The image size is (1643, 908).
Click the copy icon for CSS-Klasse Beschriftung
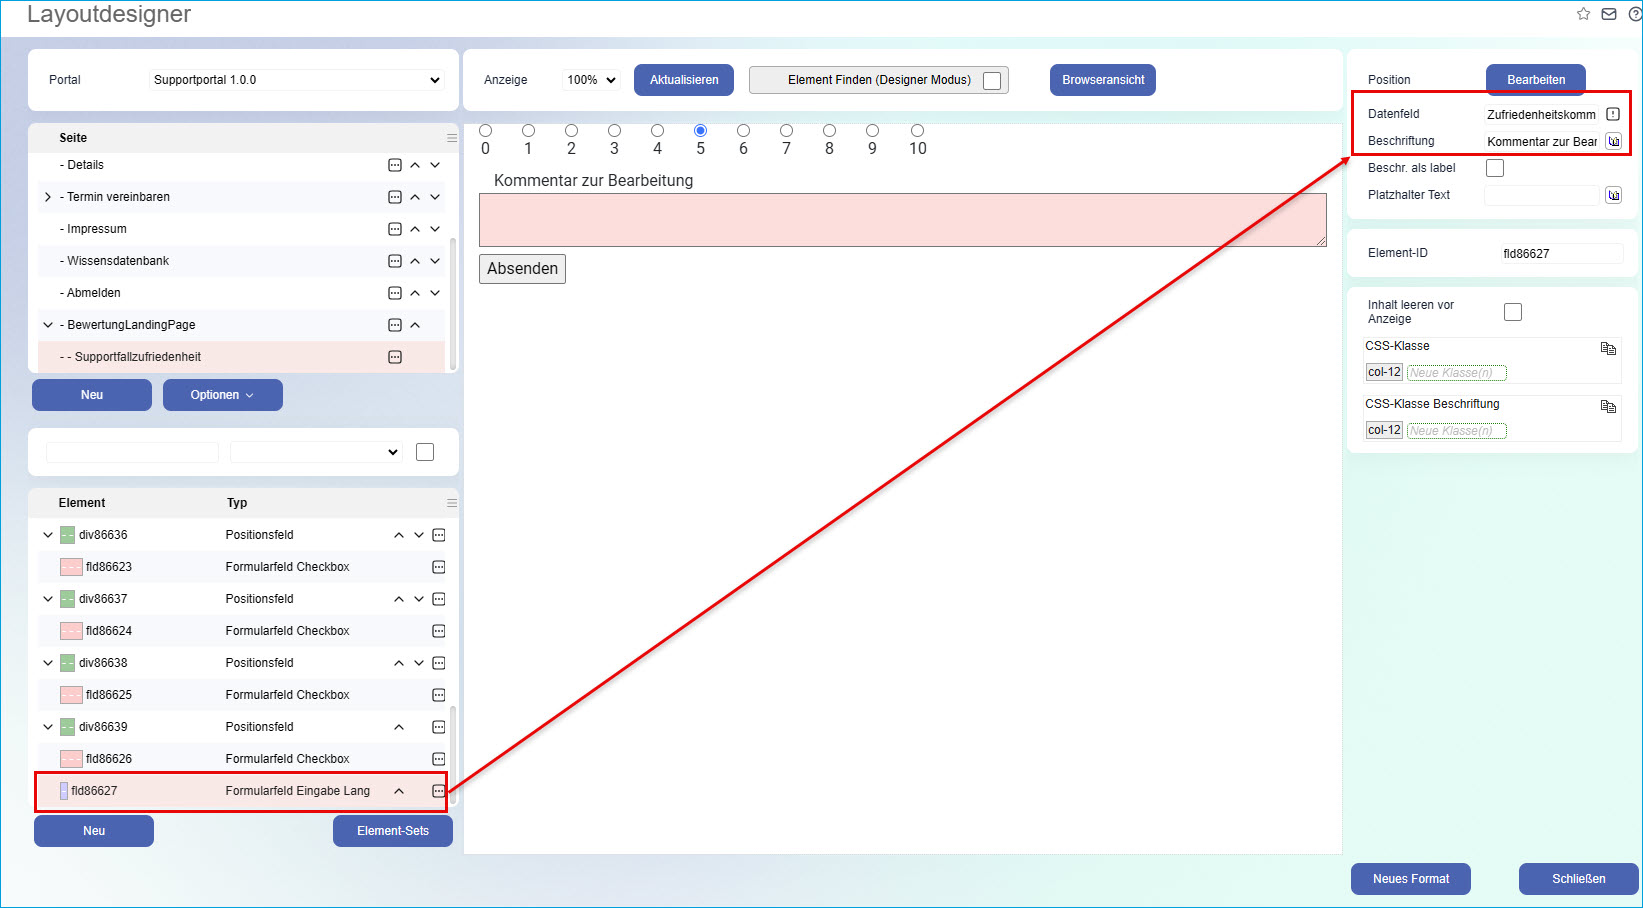click(x=1608, y=406)
